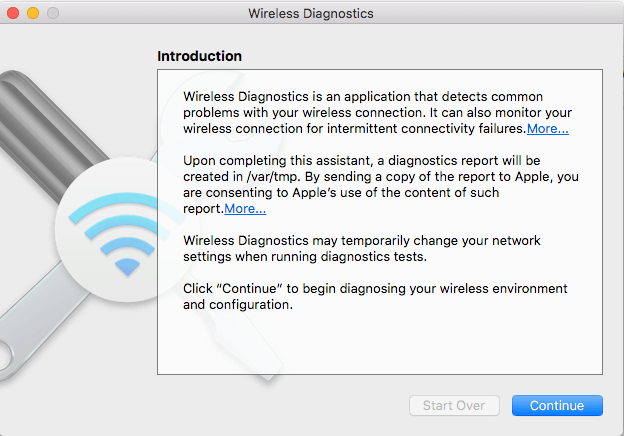Click the paragraph about diagnosing your wireless environment
Screen dimensions: 624x436
(x=375, y=296)
